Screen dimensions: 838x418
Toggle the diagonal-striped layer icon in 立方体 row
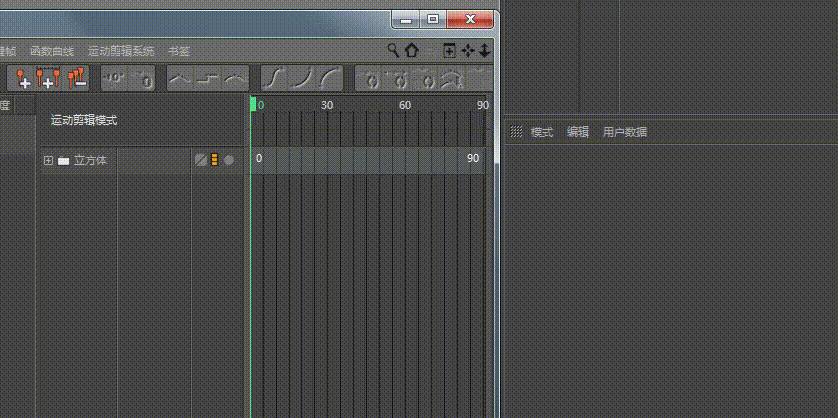point(201,160)
